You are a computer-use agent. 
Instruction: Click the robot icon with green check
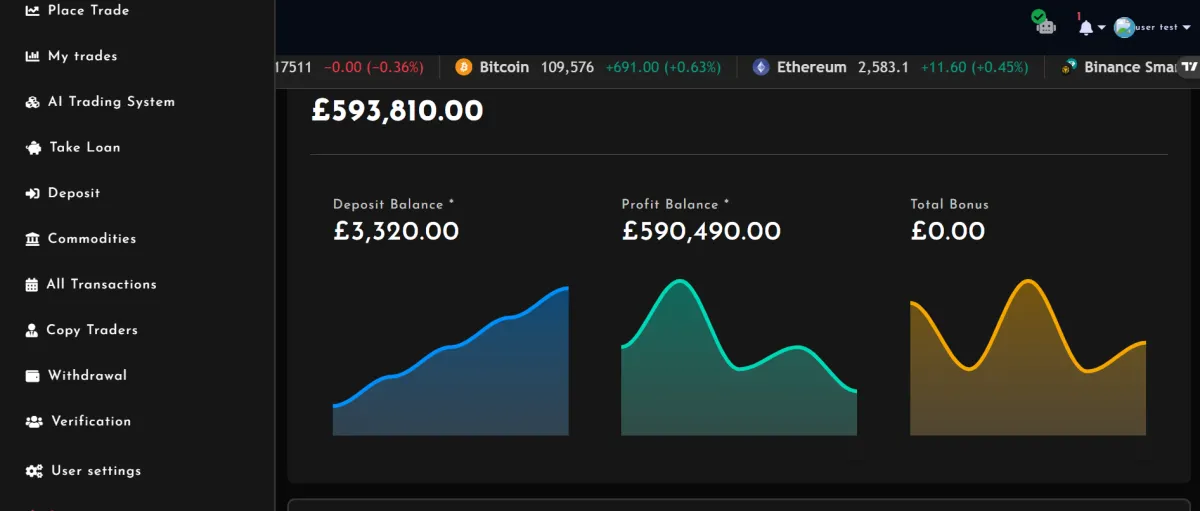1045,23
